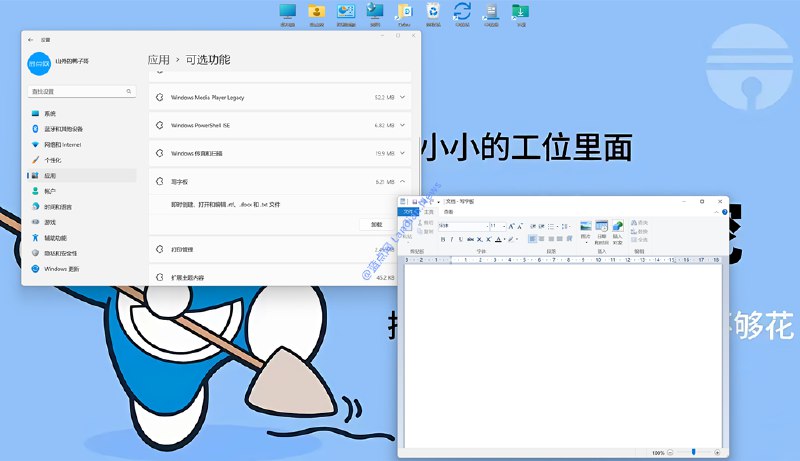Screen dimensions: 800x461
Task: Zoom in with WordPad plus button
Action: tap(717, 452)
